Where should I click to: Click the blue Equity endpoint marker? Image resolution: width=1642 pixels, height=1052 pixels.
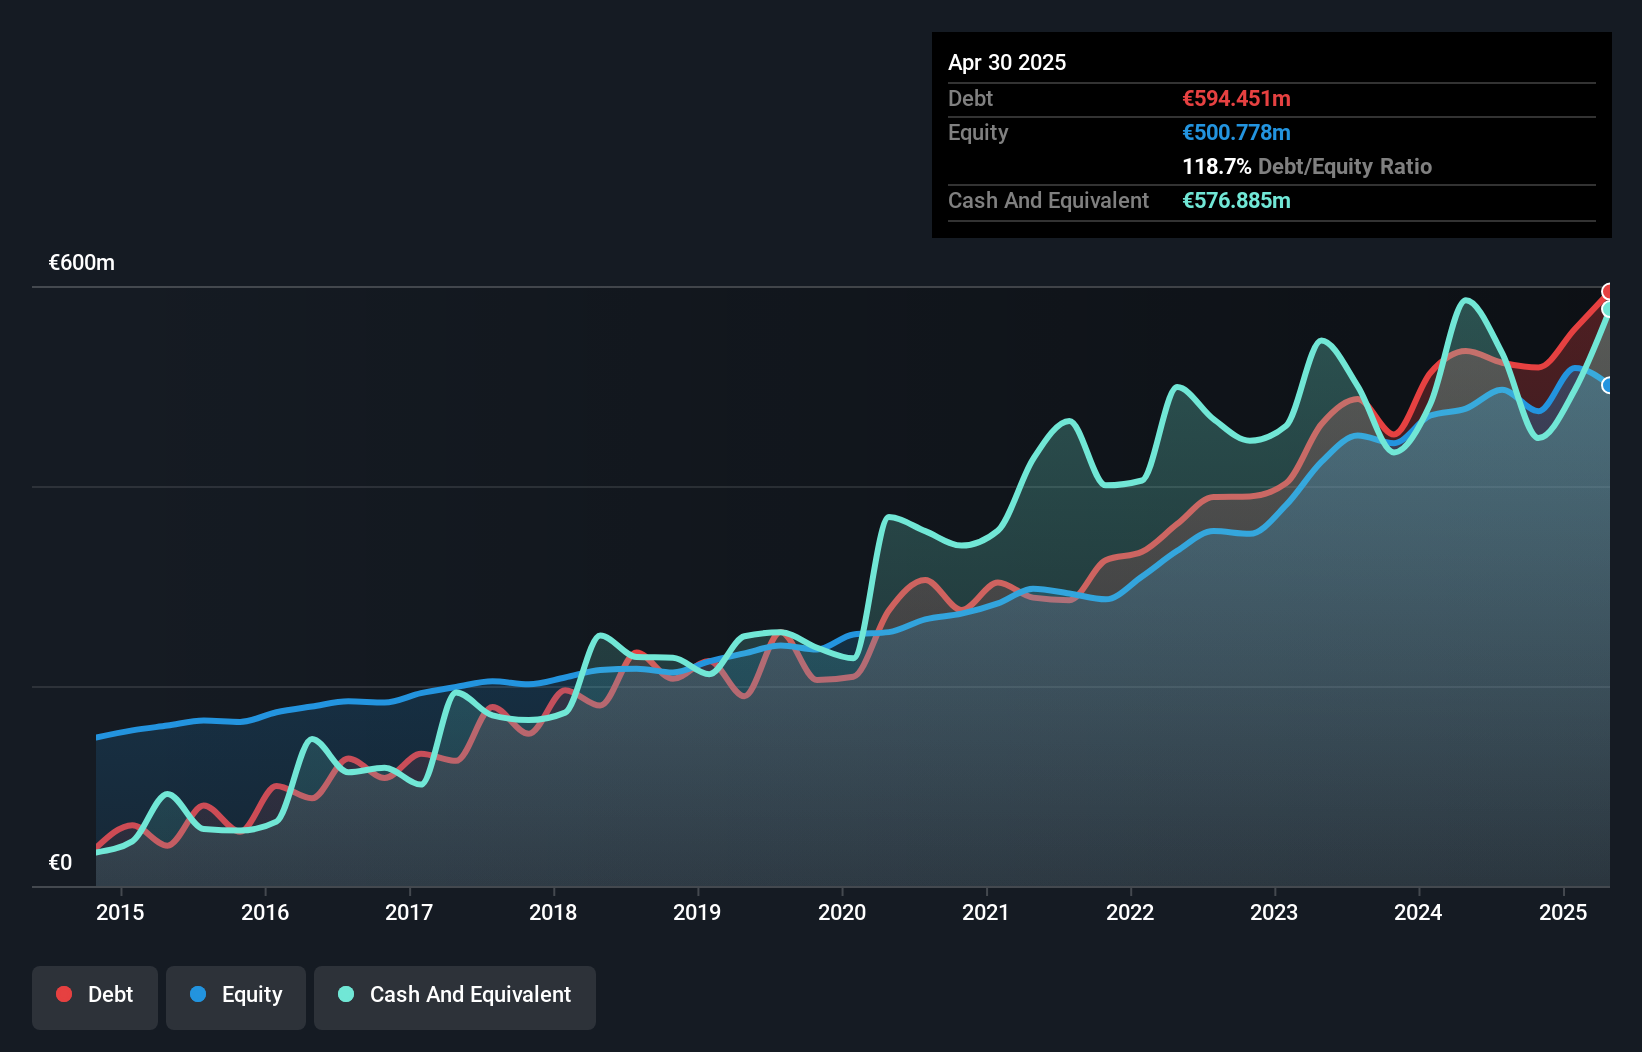(x=1608, y=385)
